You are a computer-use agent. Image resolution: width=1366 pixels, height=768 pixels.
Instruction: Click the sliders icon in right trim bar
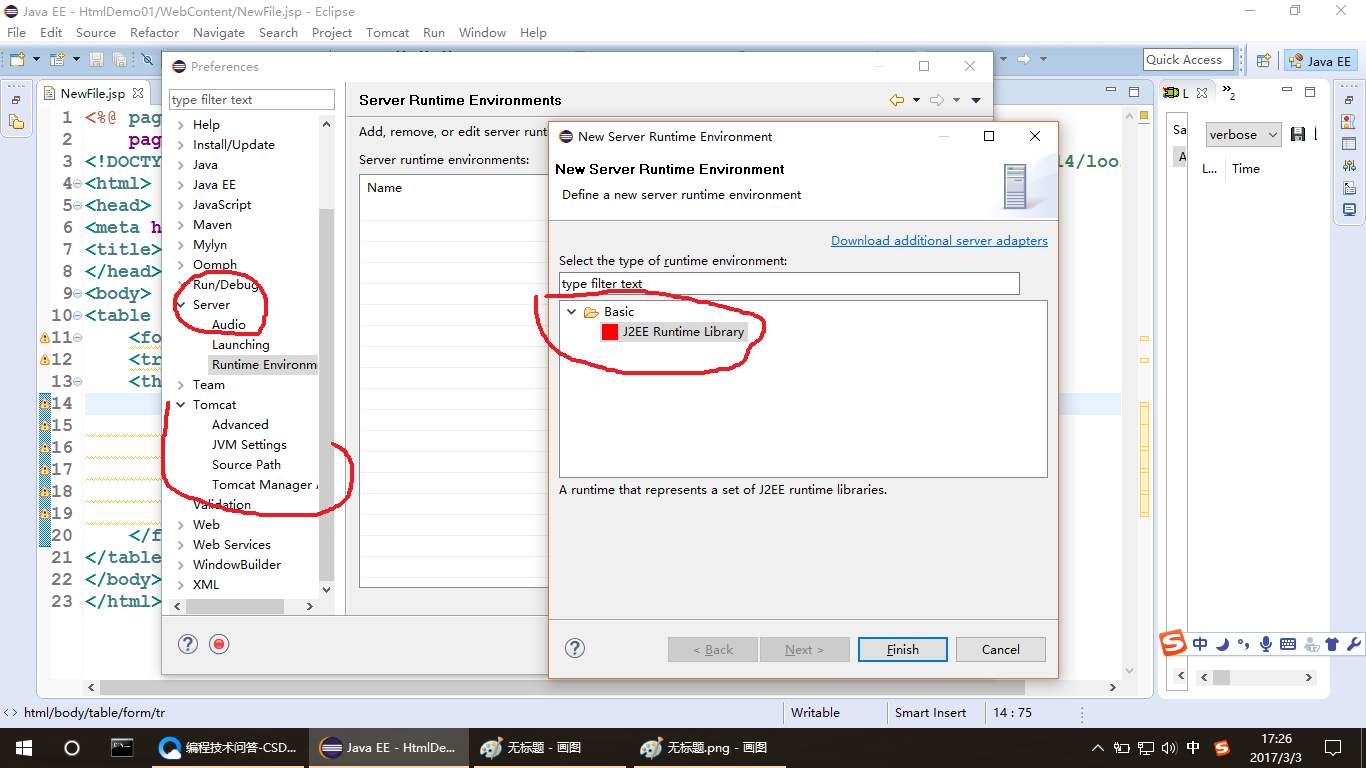pos(1350,166)
